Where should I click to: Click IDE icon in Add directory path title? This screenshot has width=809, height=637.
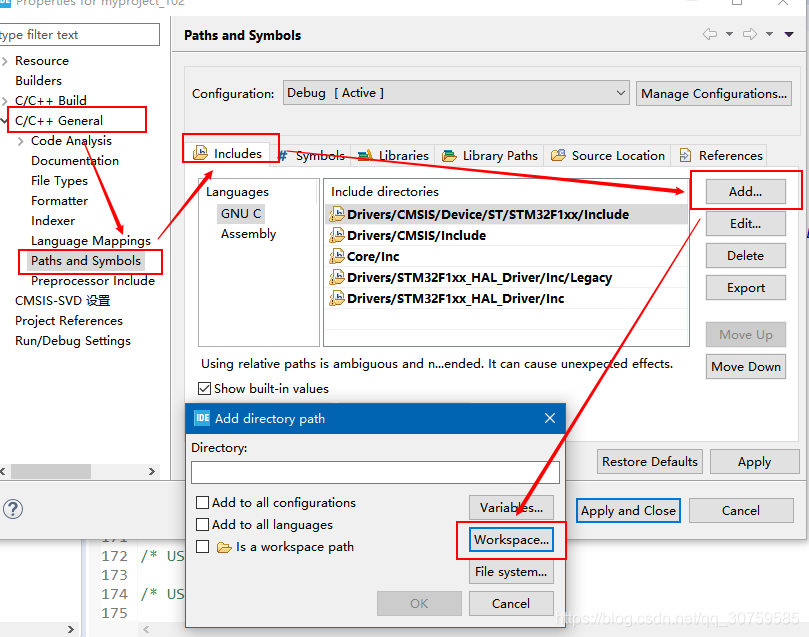pos(202,418)
